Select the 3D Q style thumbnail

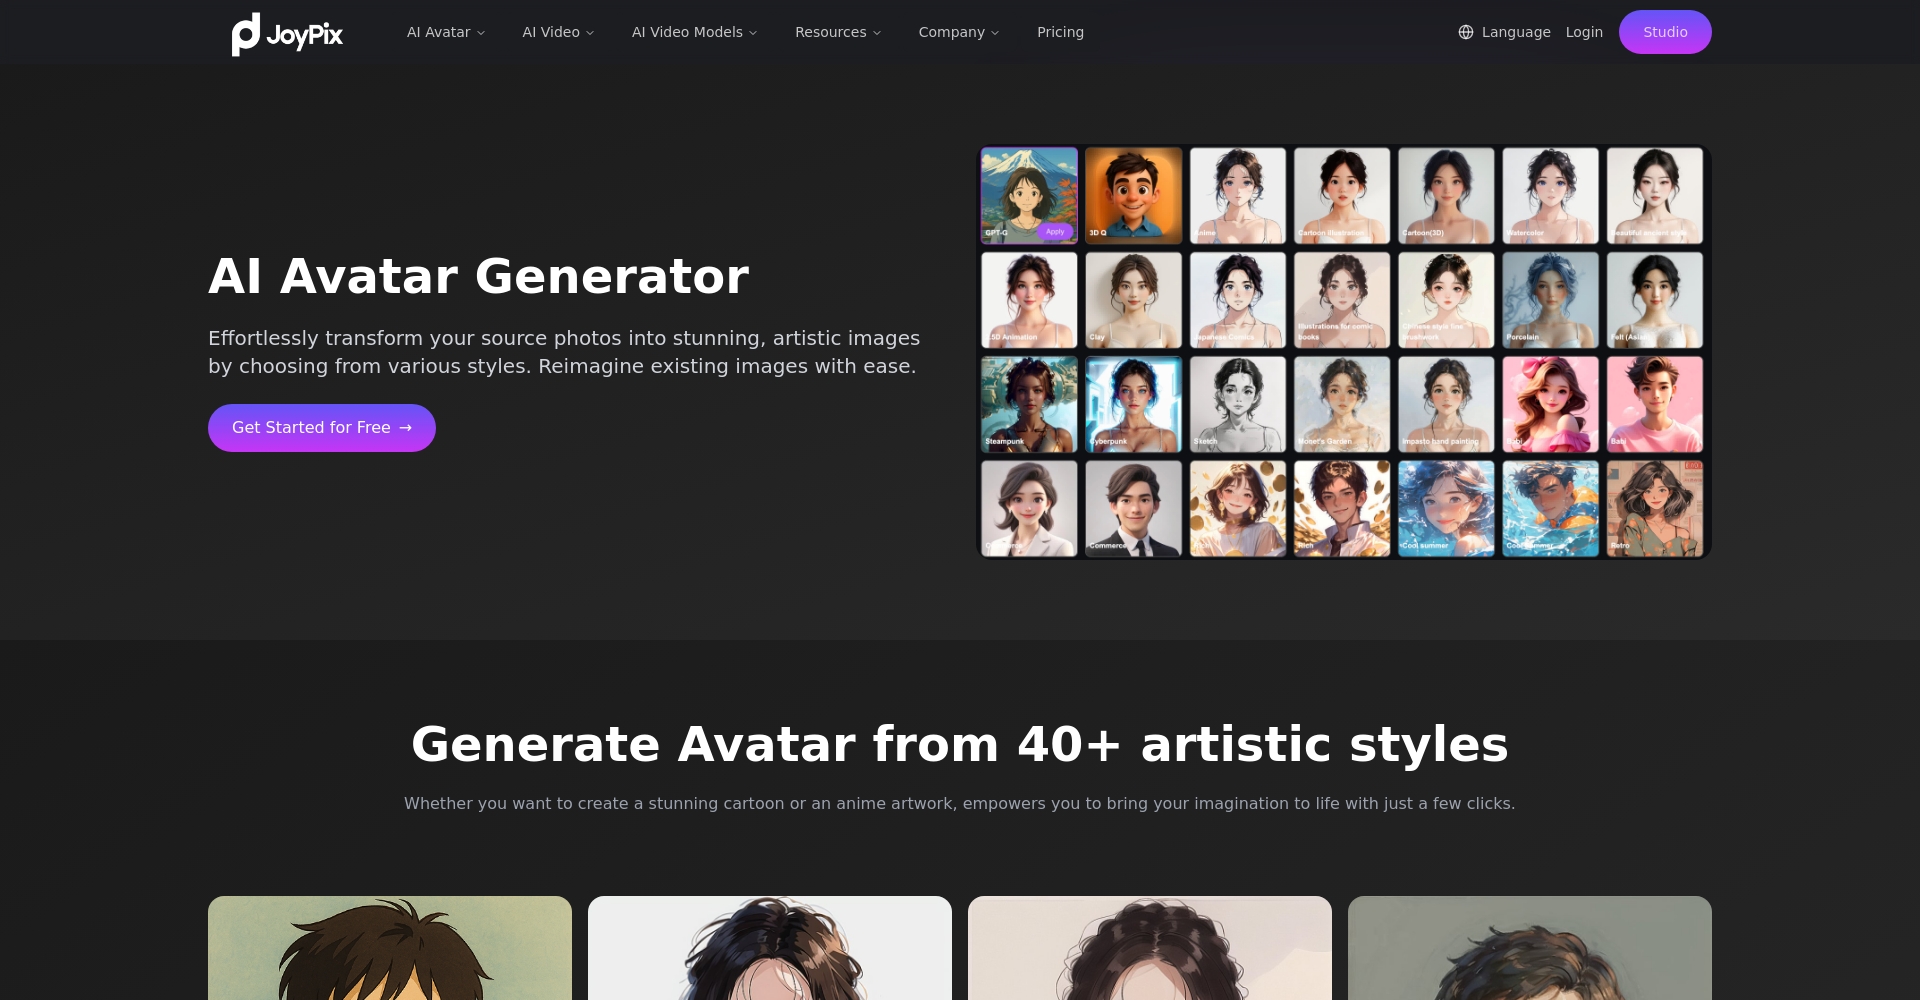pyautogui.click(x=1133, y=196)
